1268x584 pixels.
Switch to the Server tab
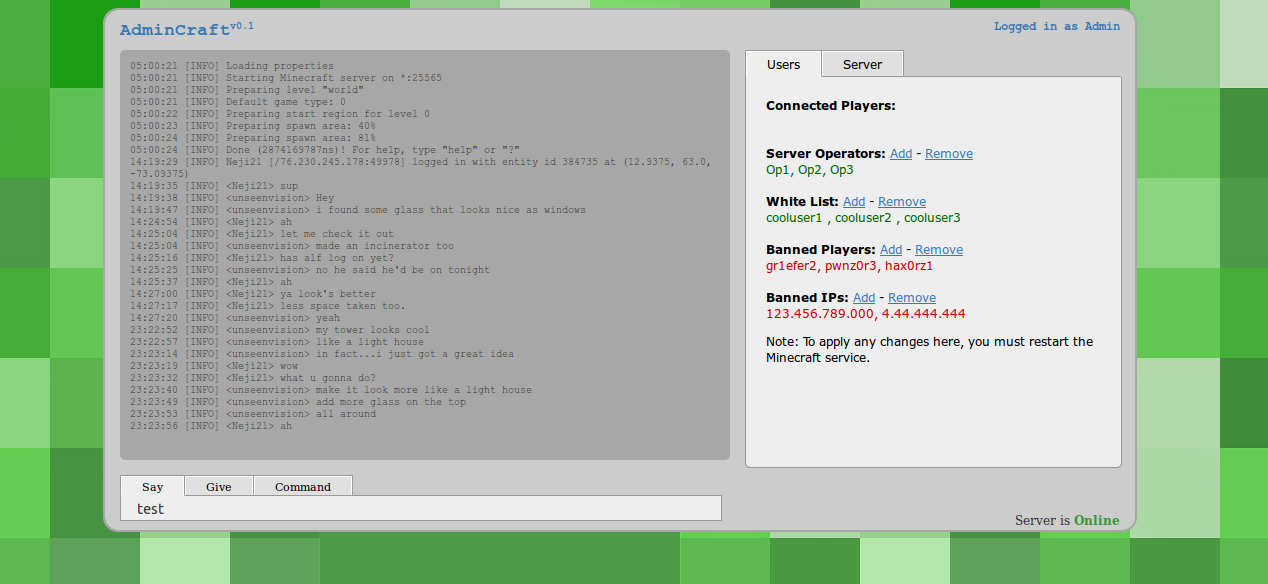[x=861, y=63]
